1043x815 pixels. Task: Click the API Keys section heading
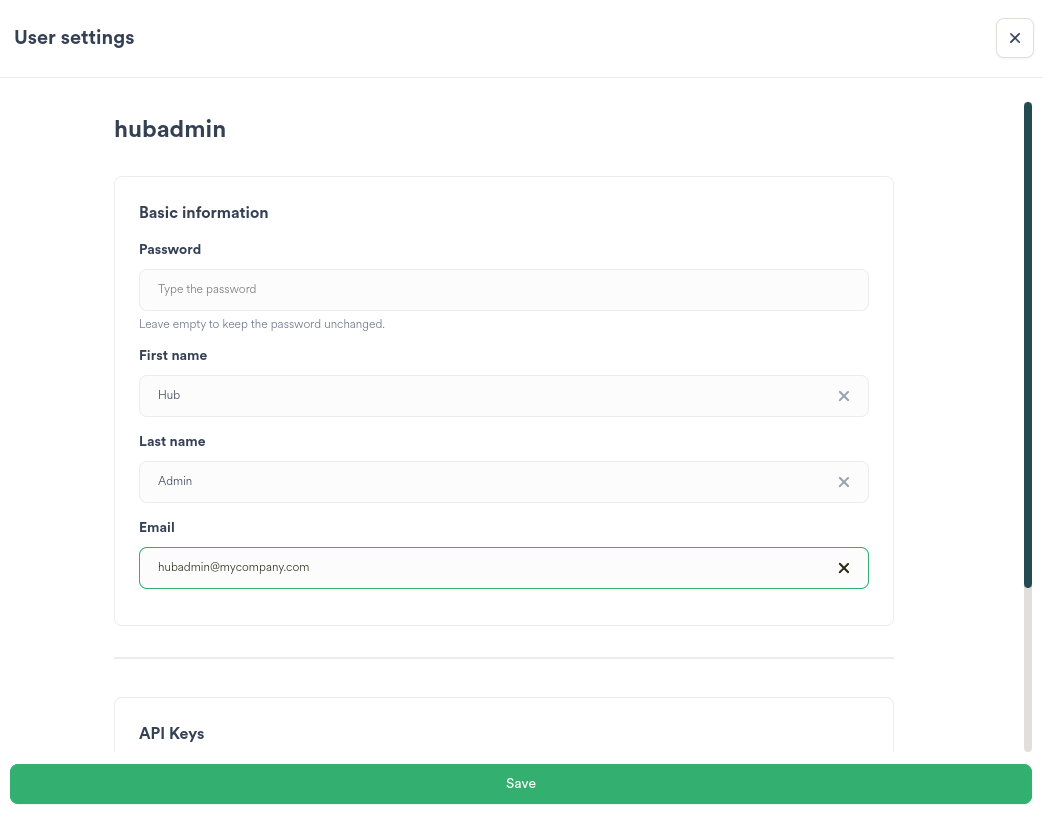point(171,733)
